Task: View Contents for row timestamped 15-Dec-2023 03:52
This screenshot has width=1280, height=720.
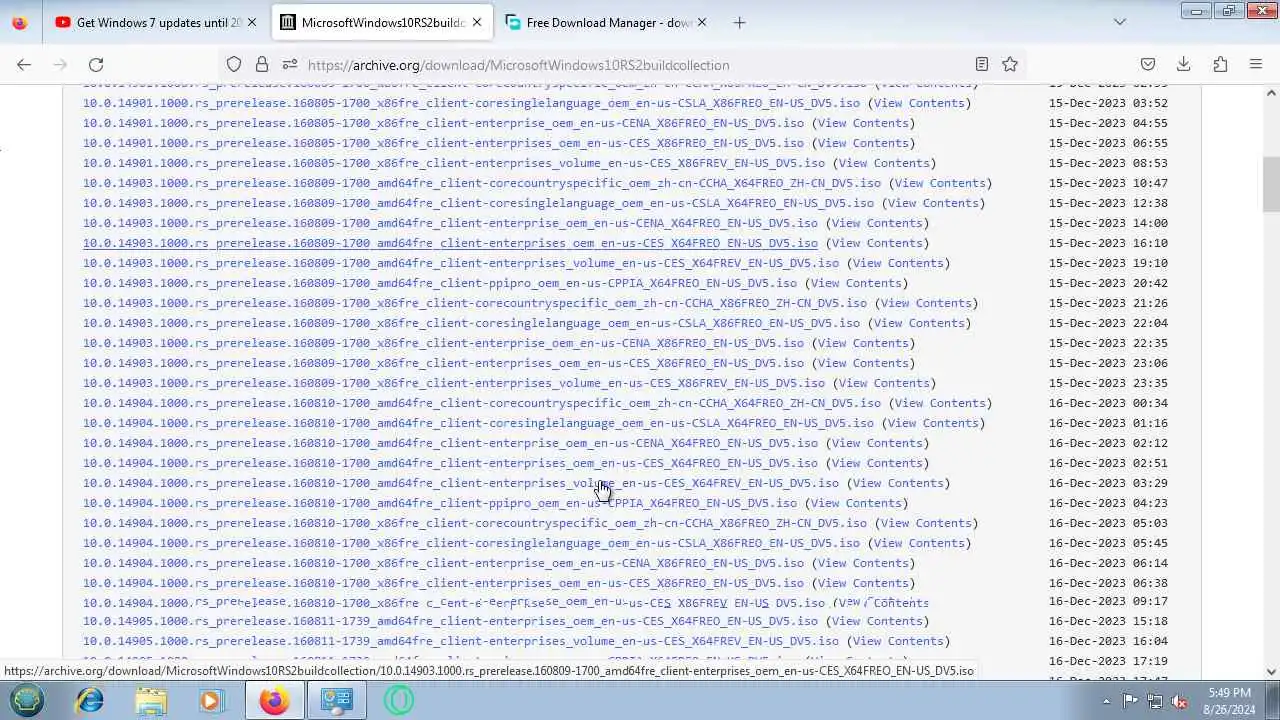Action: pos(918,103)
